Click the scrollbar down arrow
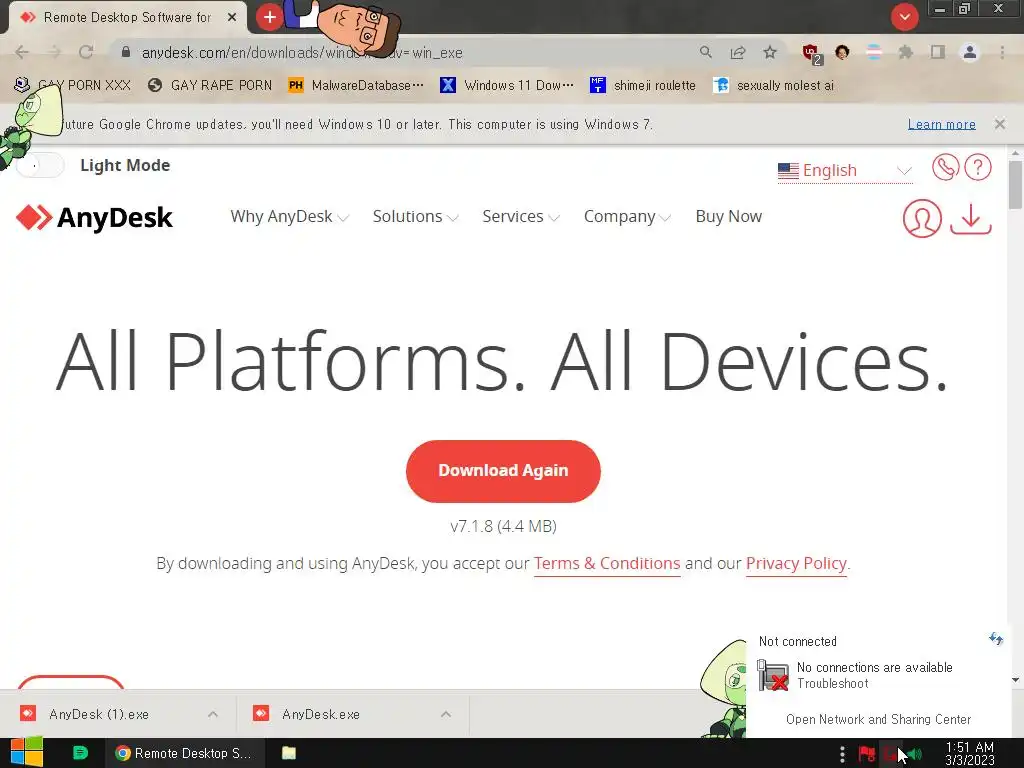Image resolution: width=1024 pixels, height=768 pixels. pos(1015,680)
